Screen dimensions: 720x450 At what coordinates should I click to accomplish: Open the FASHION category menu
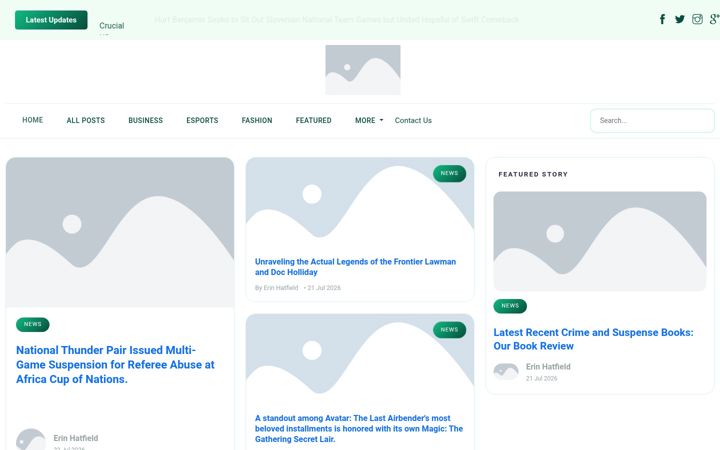pyautogui.click(x=257, y=120)
